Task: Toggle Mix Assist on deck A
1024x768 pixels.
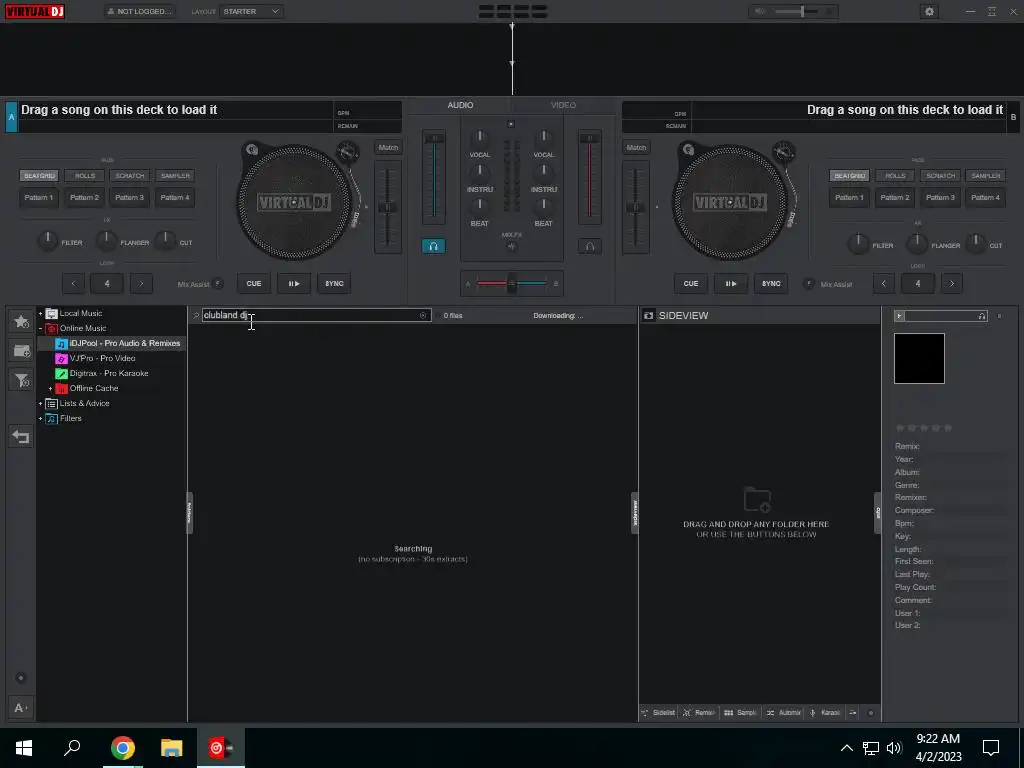Action: tap(217, 284)
